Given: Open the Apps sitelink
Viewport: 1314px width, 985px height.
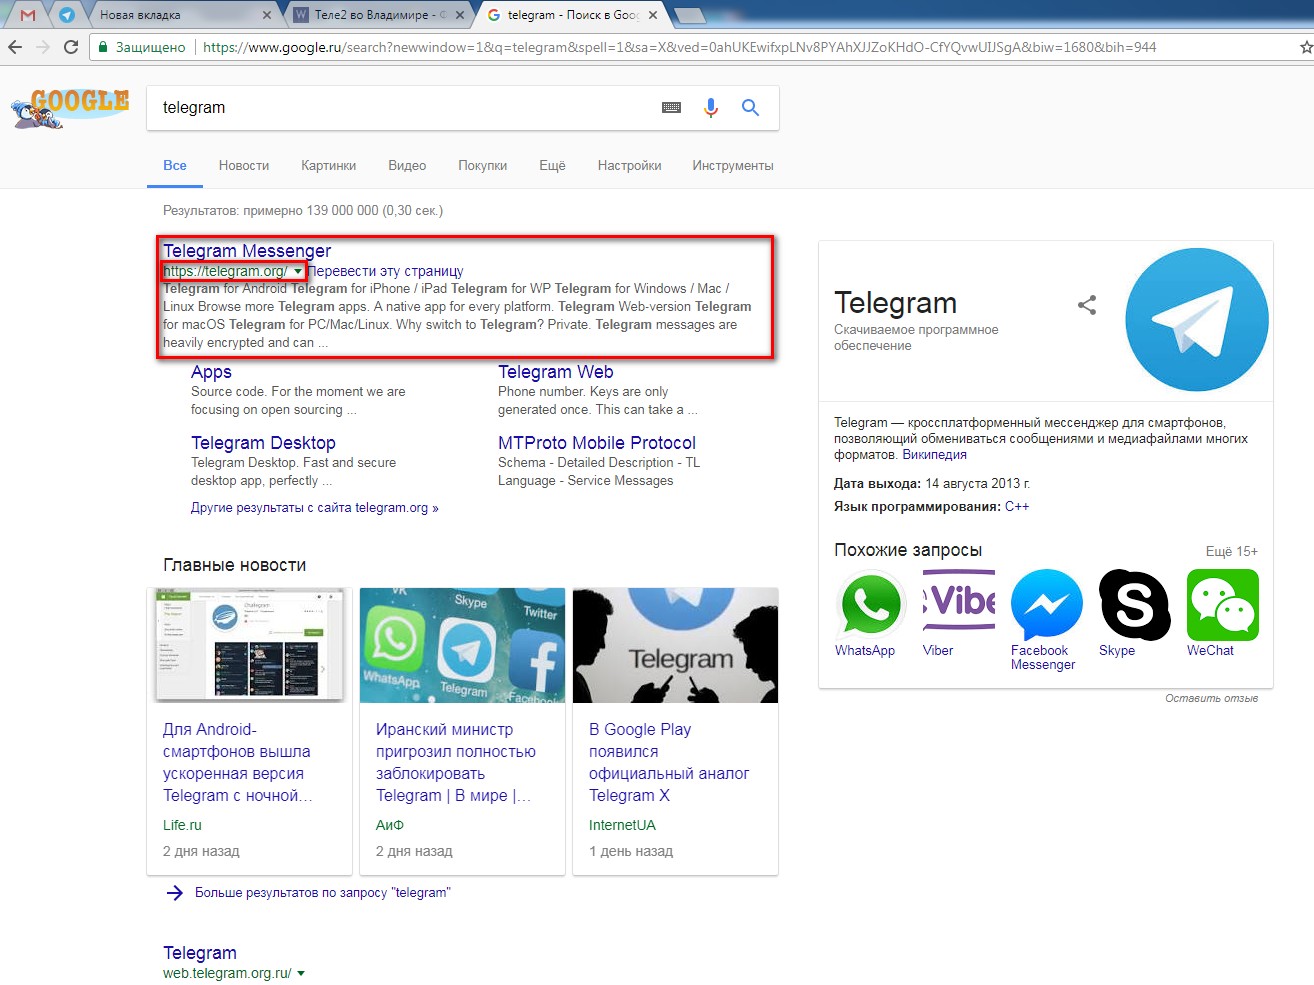Looking at the screenshot, I should [x=211, y=372].
